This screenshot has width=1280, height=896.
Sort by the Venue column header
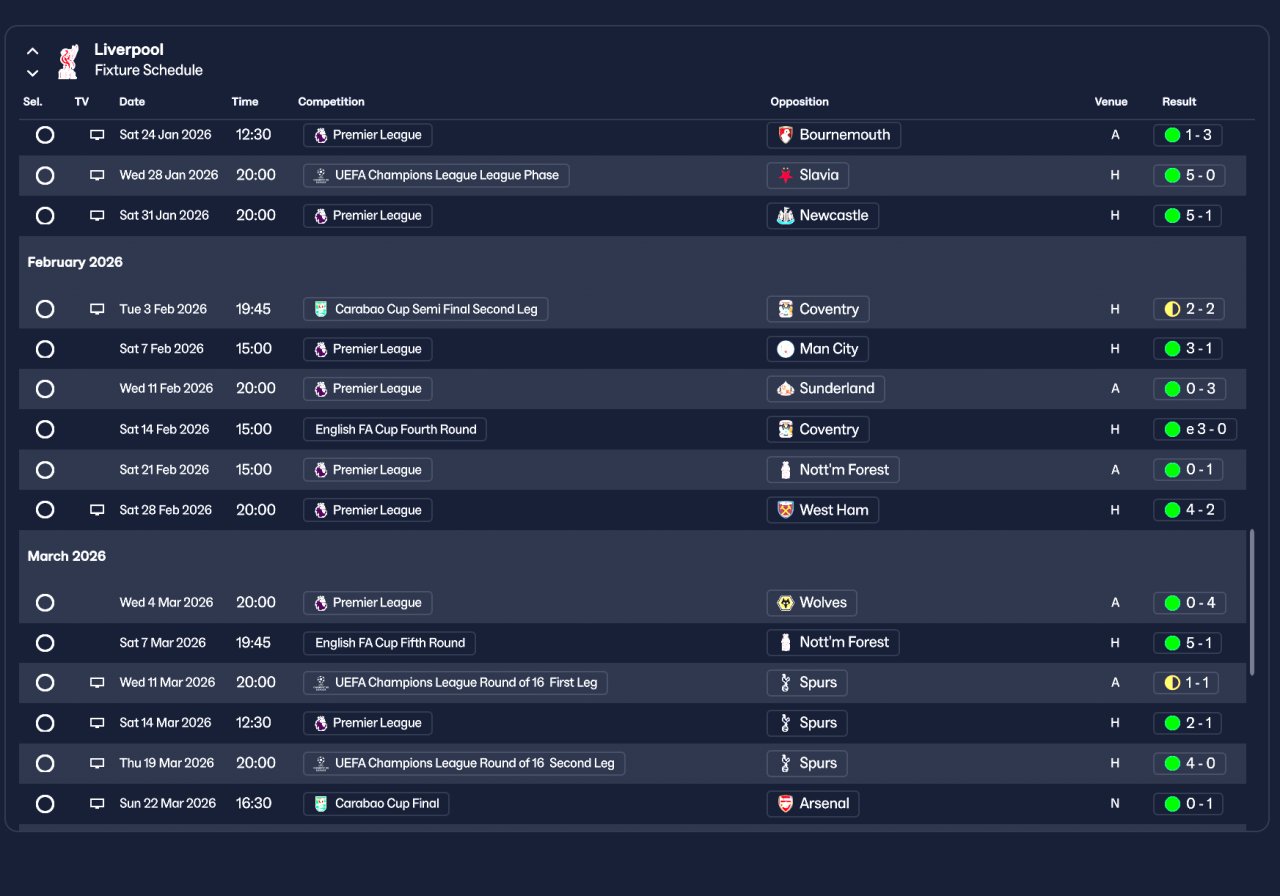tap(1111, 102)
